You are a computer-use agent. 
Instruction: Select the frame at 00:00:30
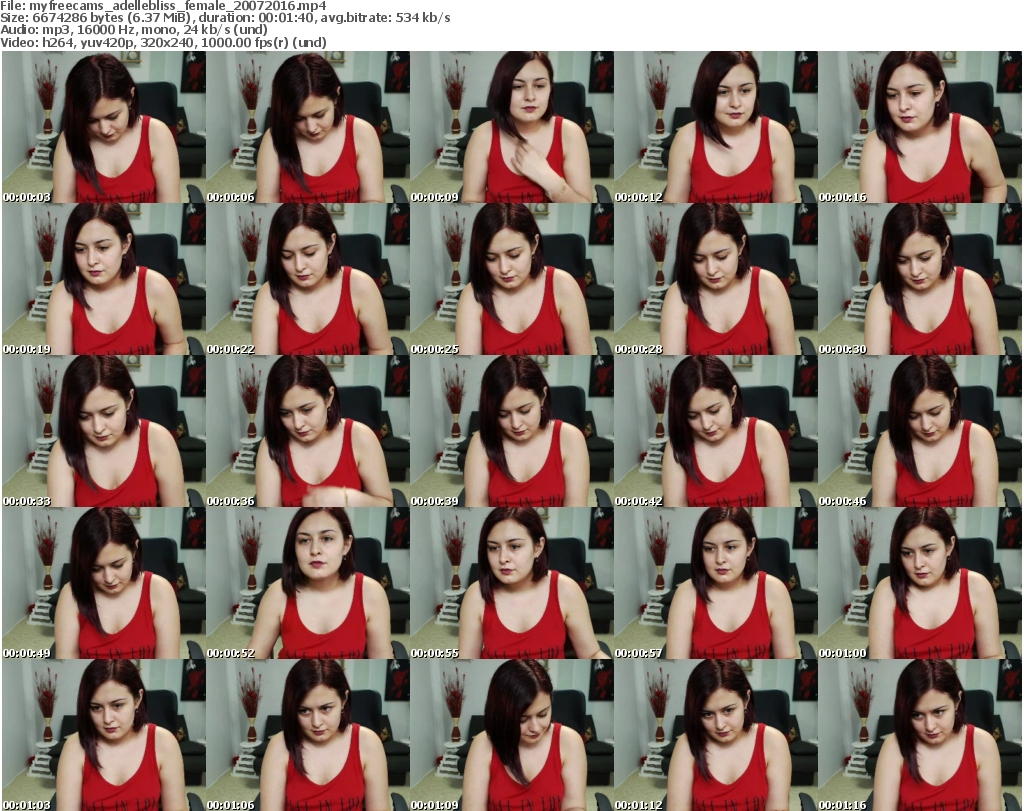[x=920, y=279]
